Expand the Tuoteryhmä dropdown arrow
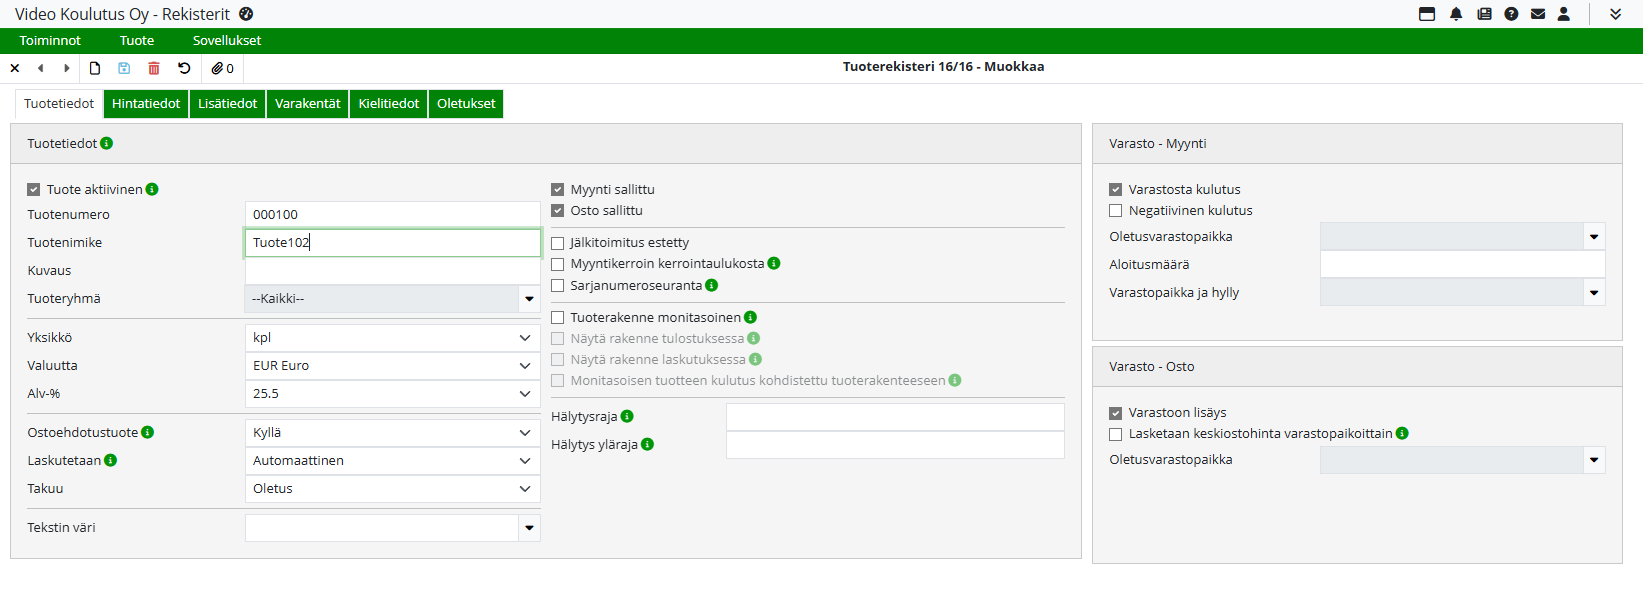This screenshot has height=594, width=1643. 529,299
